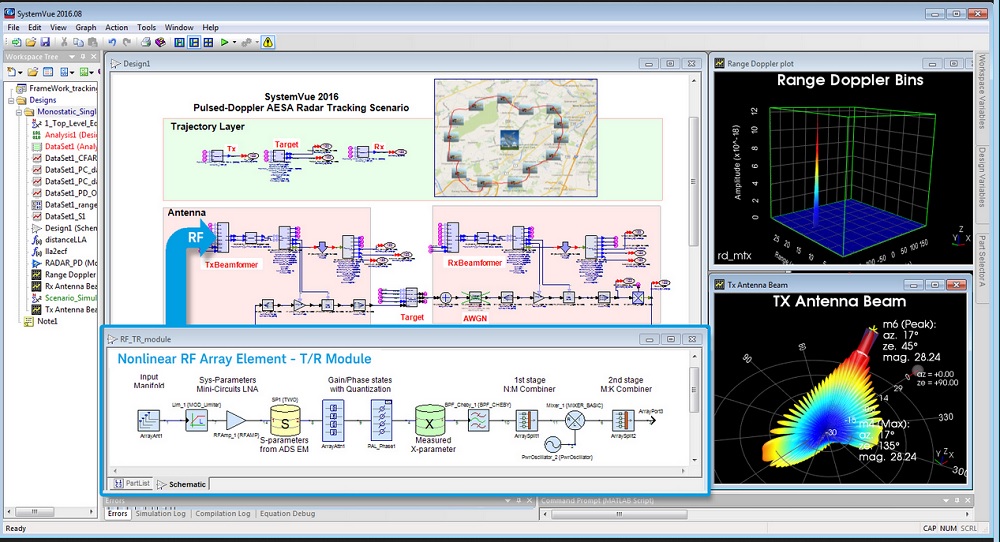This screenshot has height=542, width=1000.
Task: Open the Simulation Log tab
Action: (x=160, y=513)
